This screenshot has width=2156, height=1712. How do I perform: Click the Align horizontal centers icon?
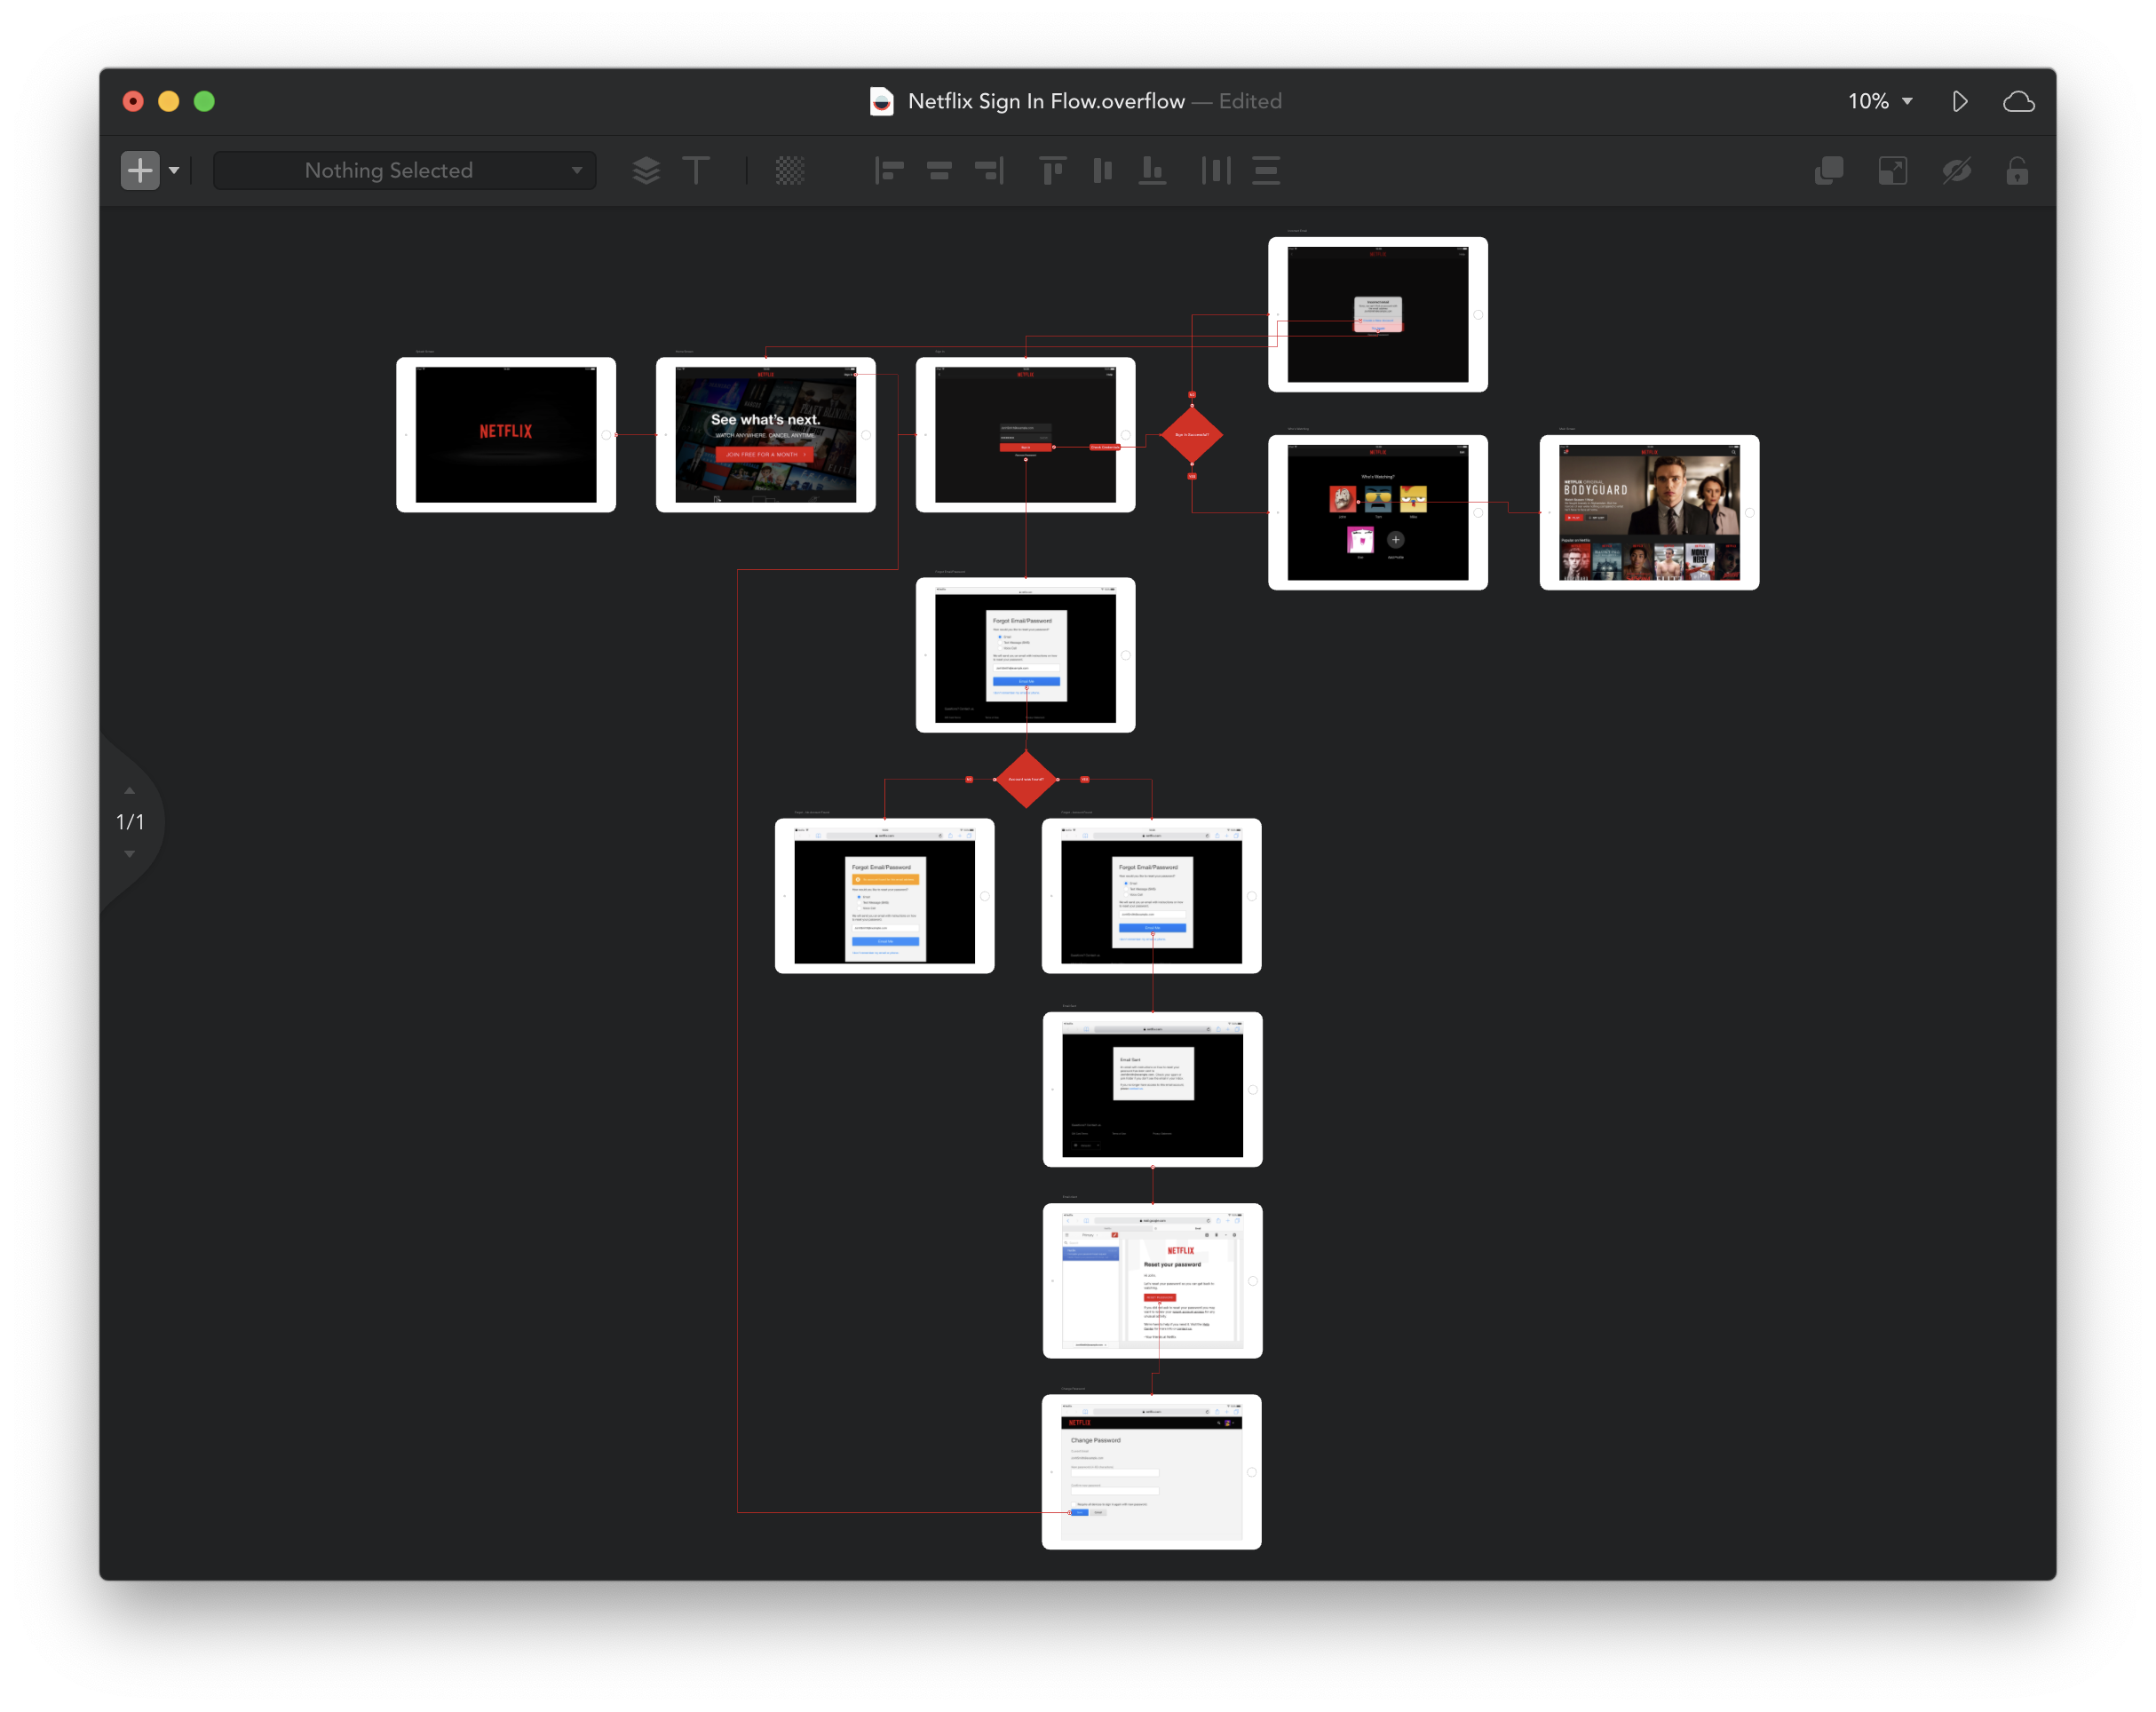click(x=936, y=170)
